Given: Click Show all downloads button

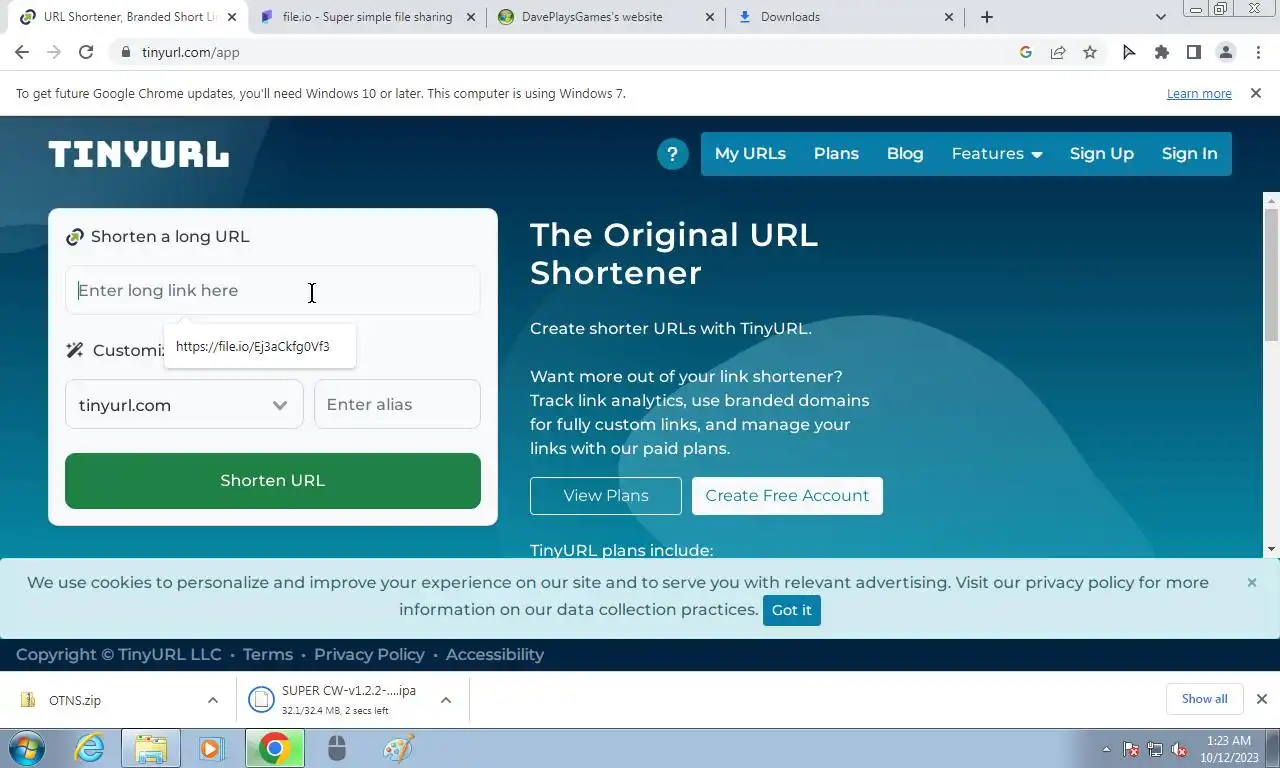Looking at the screenshot, I should 1204,699.
